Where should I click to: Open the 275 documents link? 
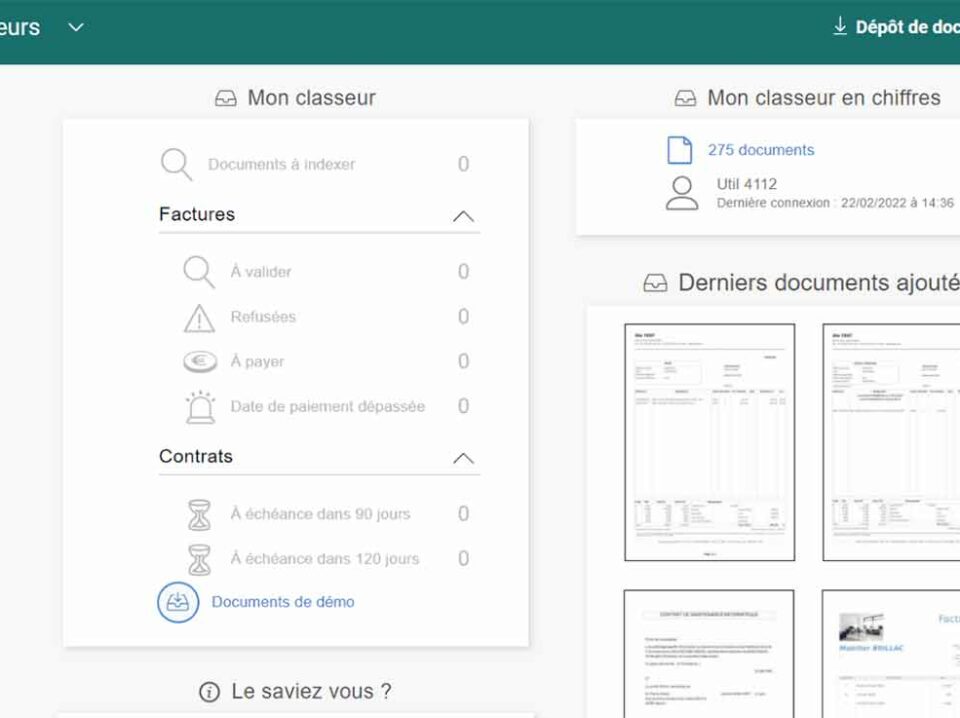click(760, 150)
